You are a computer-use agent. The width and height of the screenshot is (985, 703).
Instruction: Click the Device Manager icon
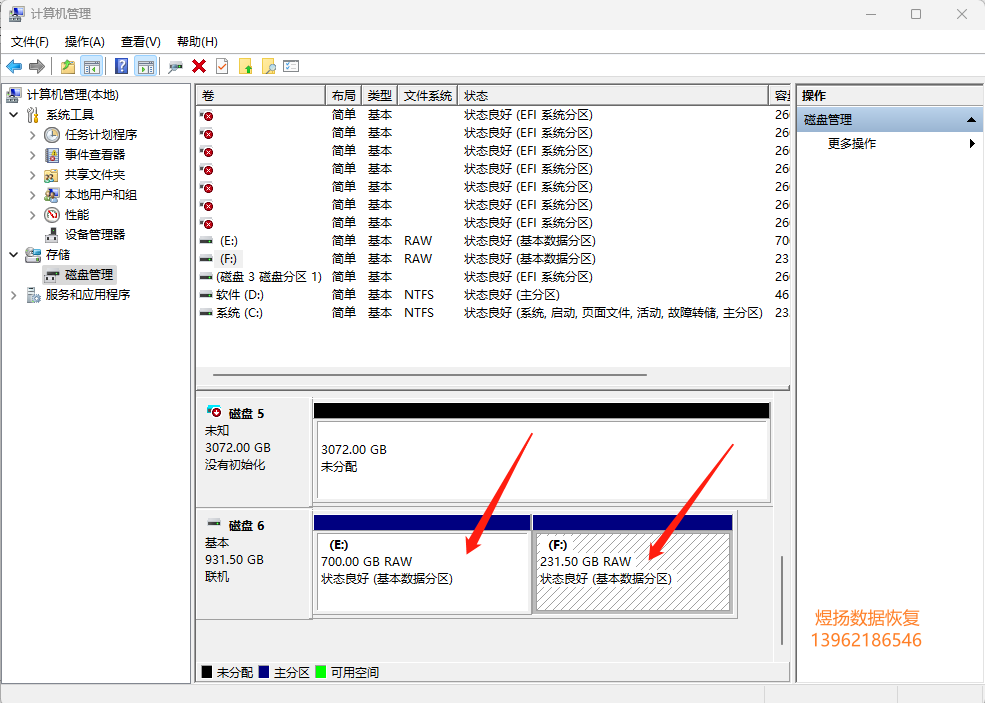52,235
